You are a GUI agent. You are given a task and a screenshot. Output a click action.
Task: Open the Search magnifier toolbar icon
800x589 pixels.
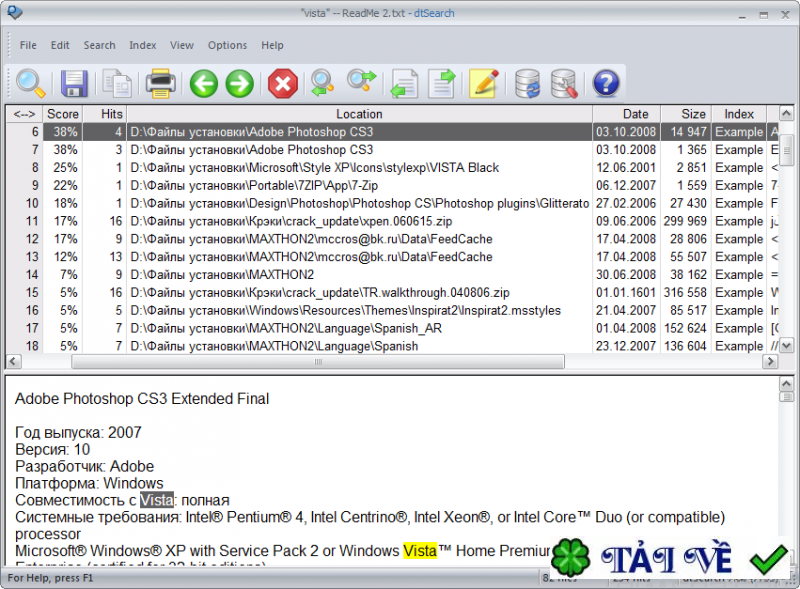pyautogui.click(x=31, y=83)
